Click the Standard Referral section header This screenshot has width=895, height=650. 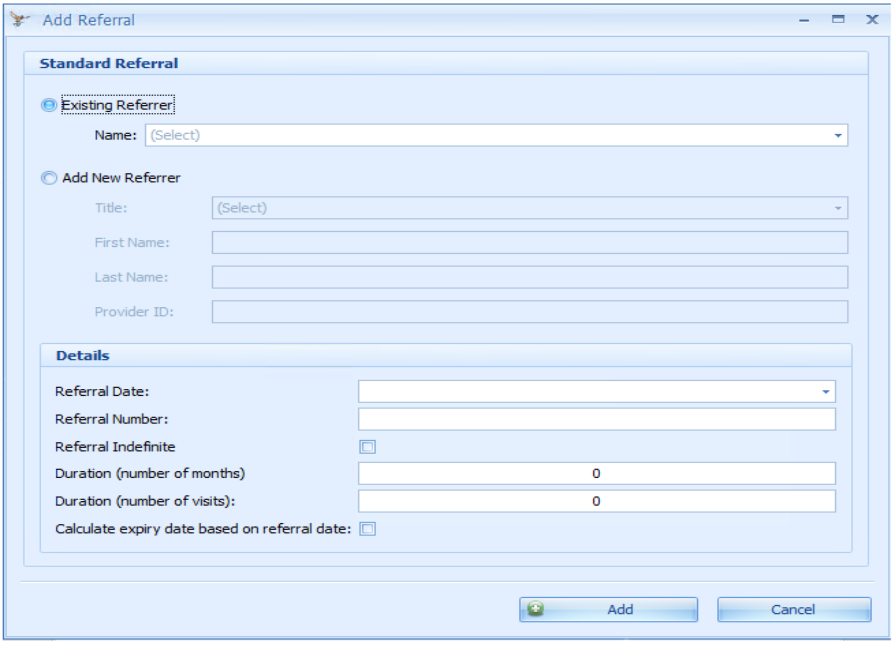446,63
